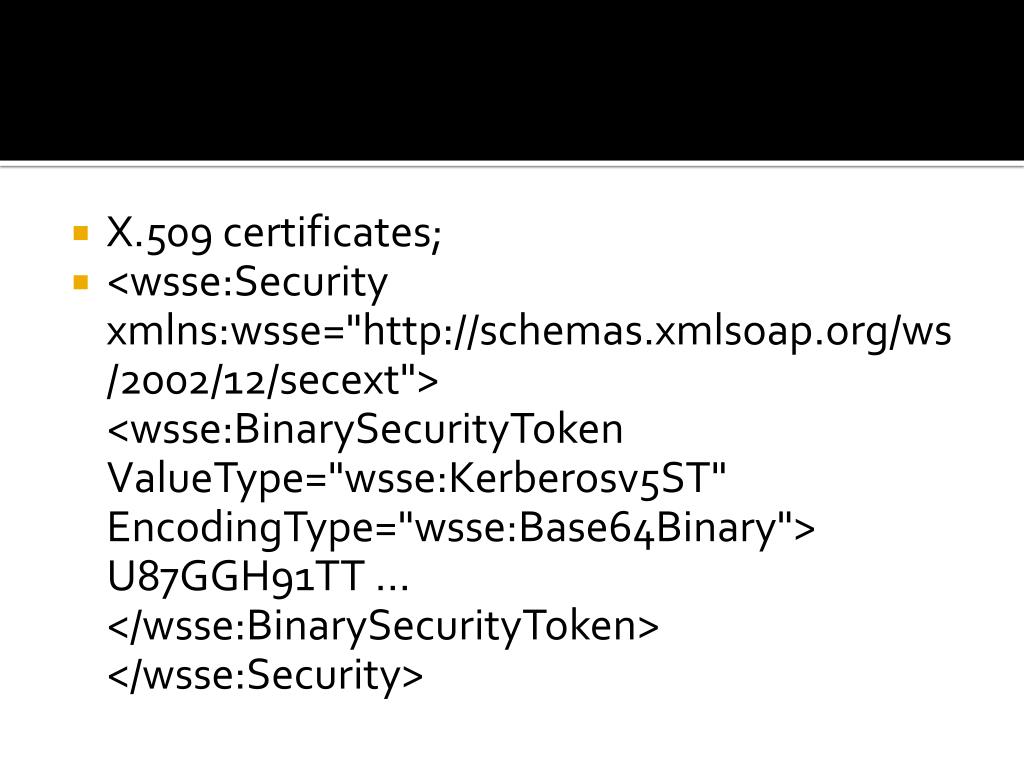This screenshot has height=768, width=1024.
Task: Click the U87GGH91TT token string
Action: point(236,577)
